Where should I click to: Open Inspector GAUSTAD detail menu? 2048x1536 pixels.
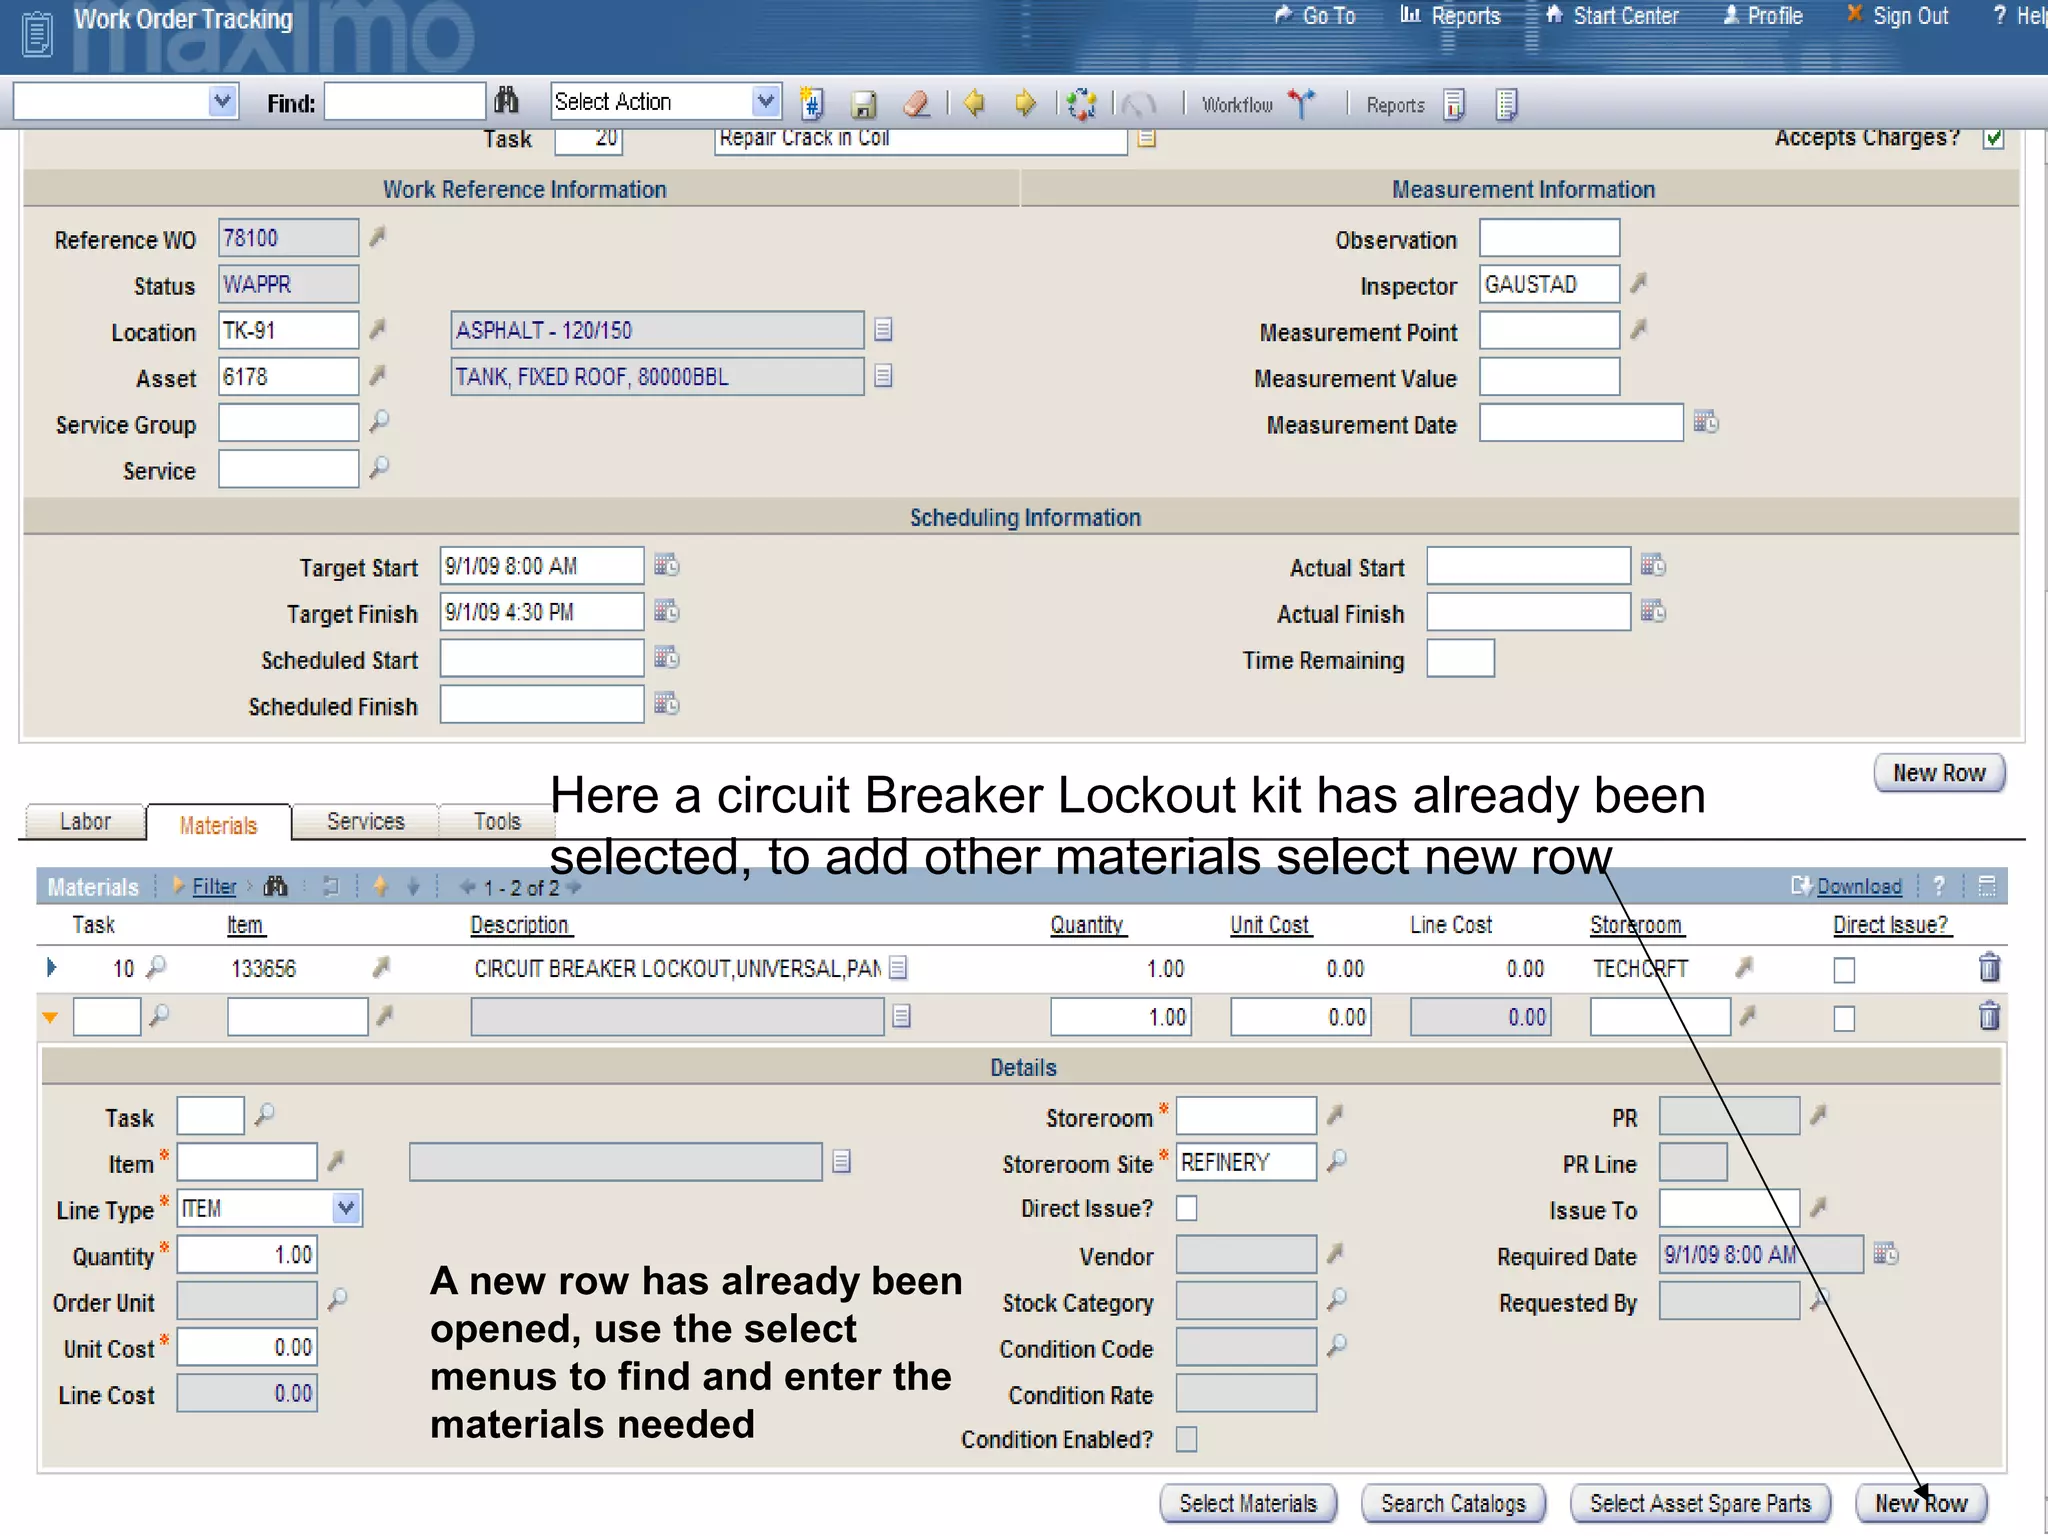click(x=1638, y=283)
